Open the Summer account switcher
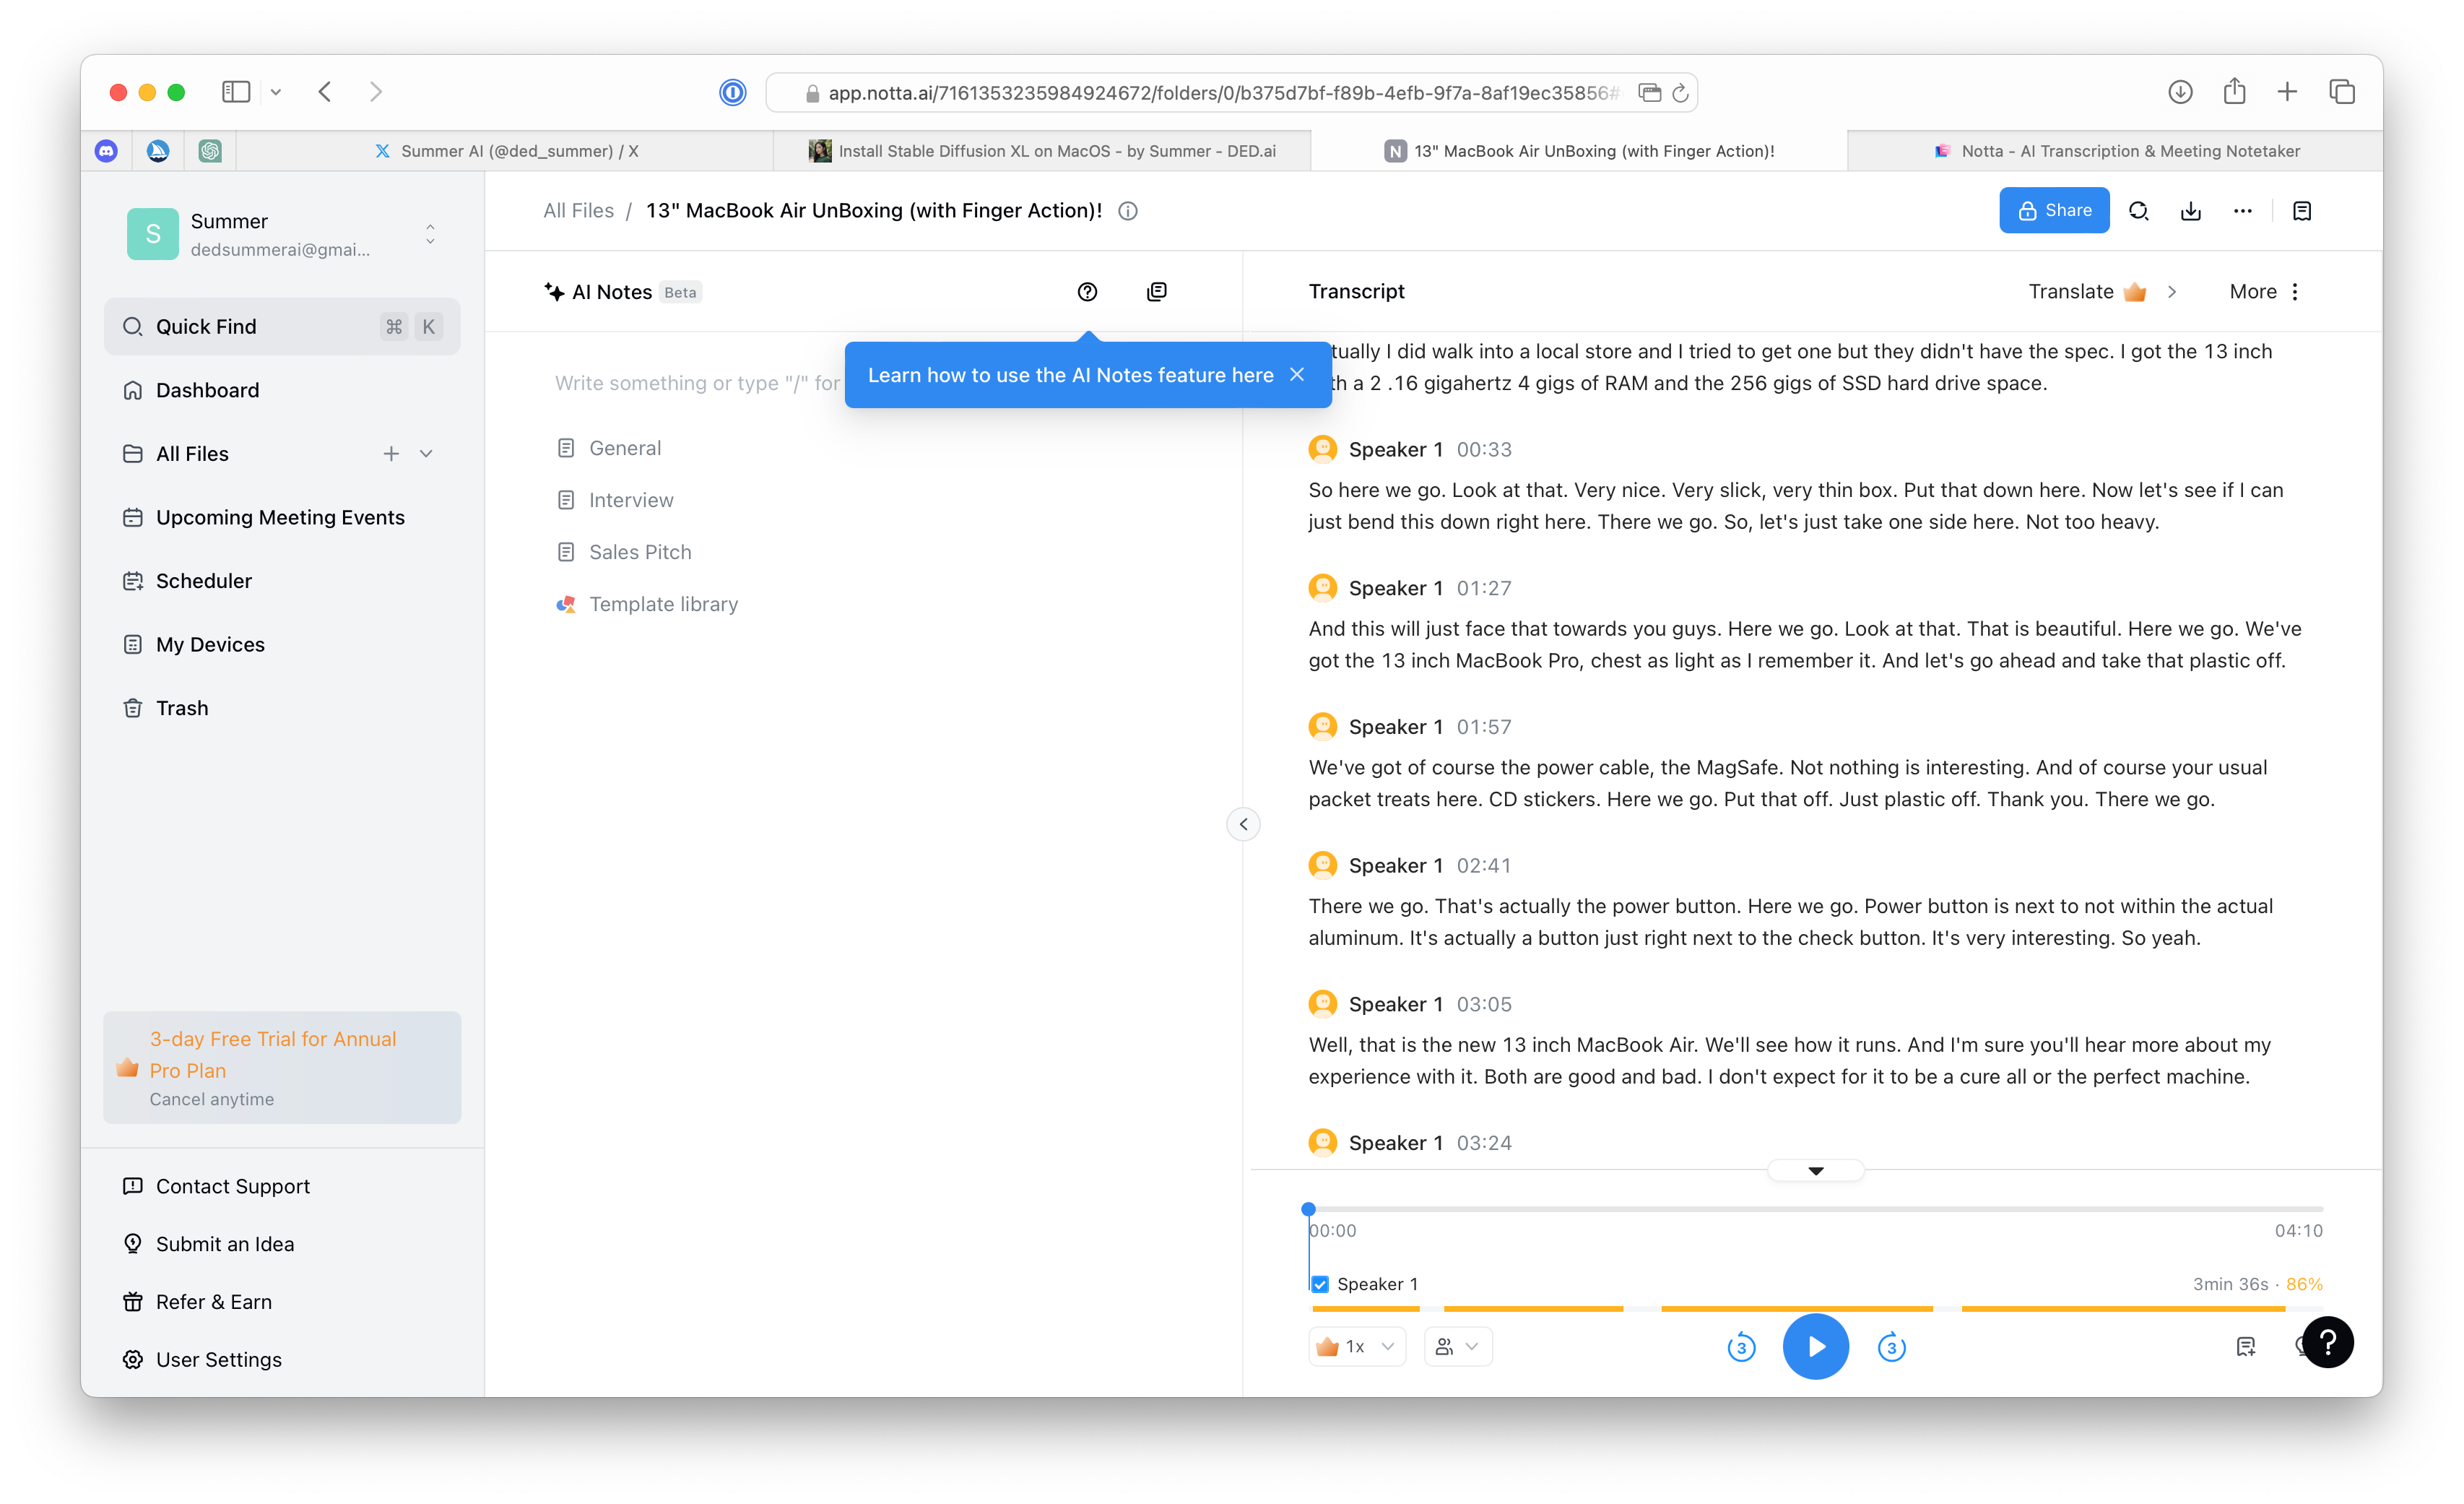The image size is (2464, 1504). point(430,234)
